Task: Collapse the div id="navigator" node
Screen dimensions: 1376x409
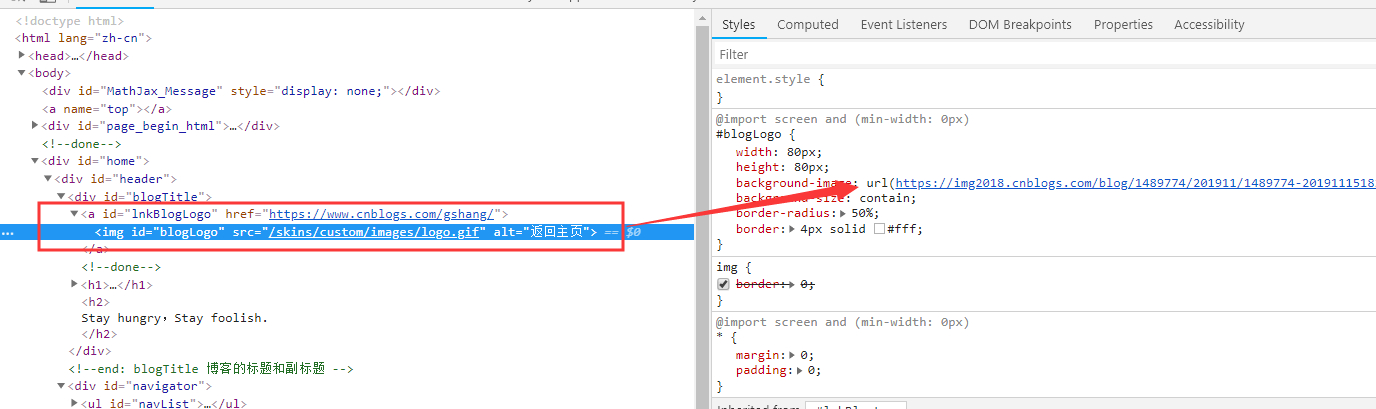Action: coord(61,386)
